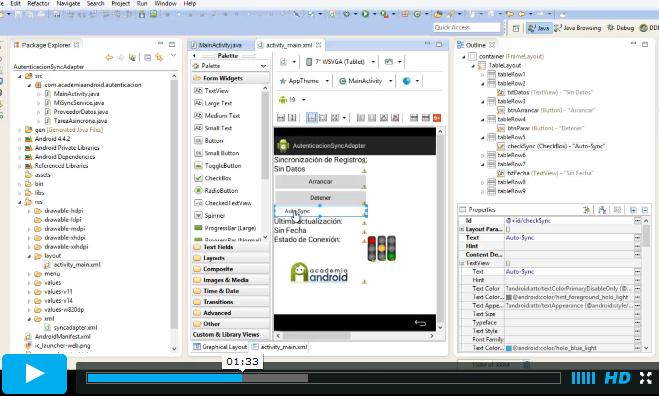
Task: Expand the Composite palette category
Action: click(230, 269)
